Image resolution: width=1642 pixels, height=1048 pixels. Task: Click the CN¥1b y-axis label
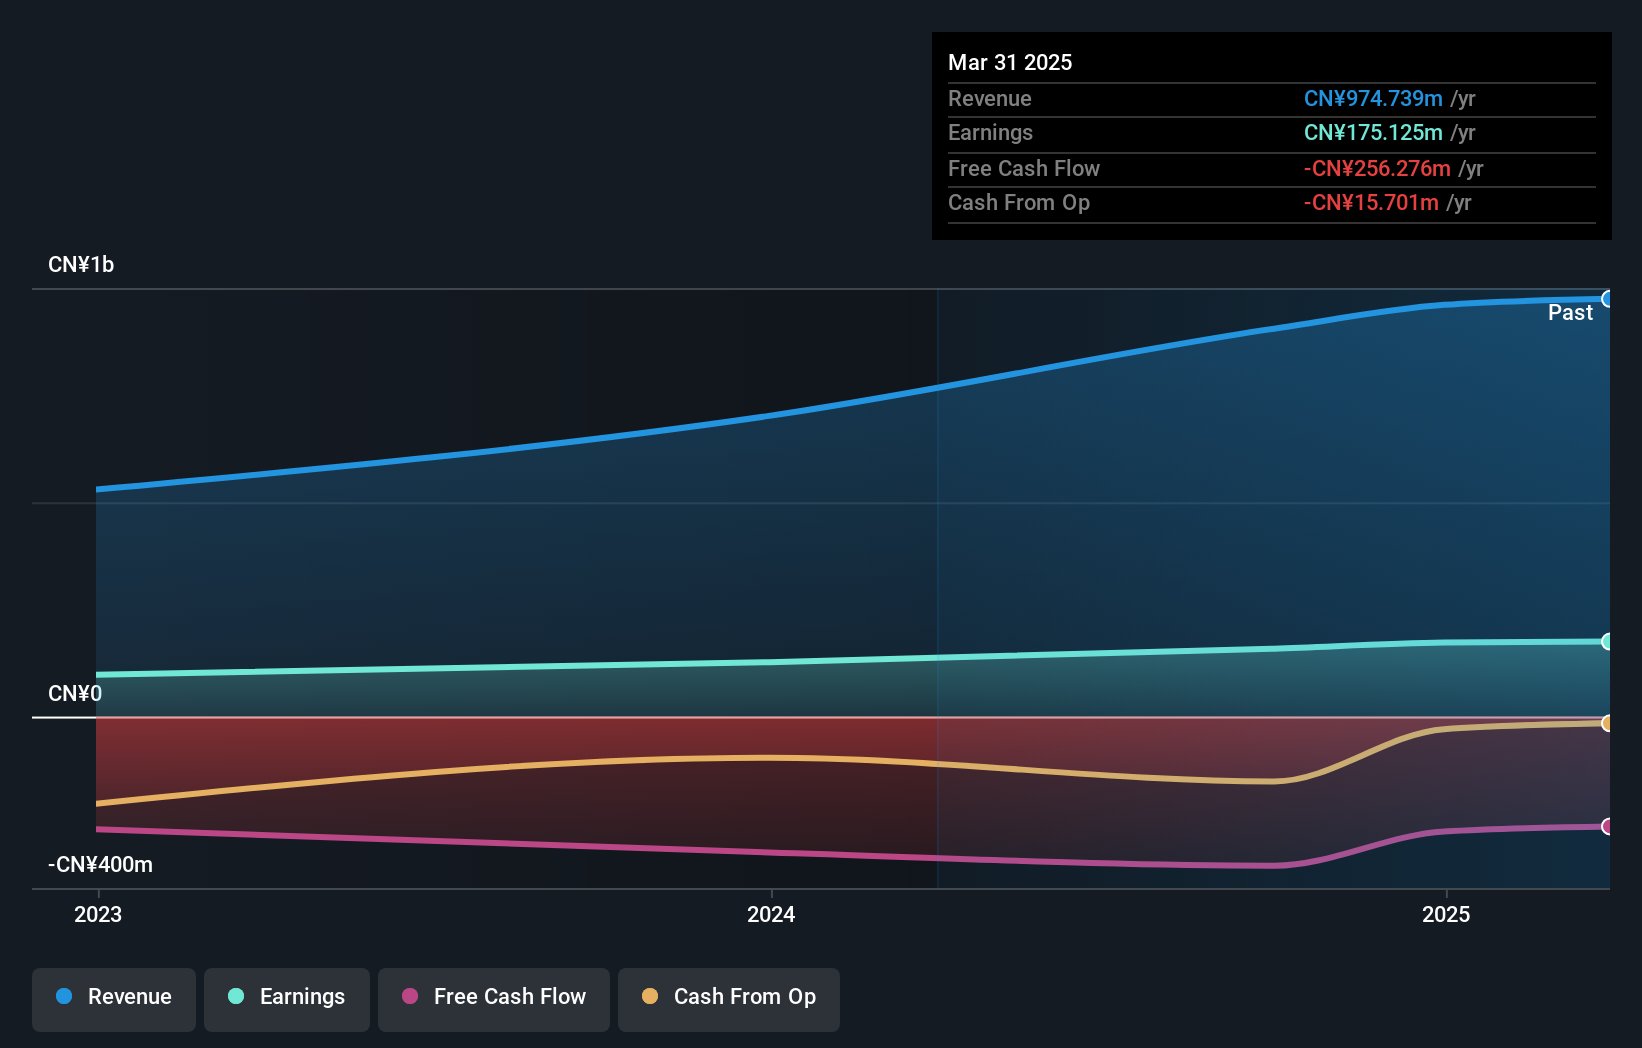click(x=81, y=265)
